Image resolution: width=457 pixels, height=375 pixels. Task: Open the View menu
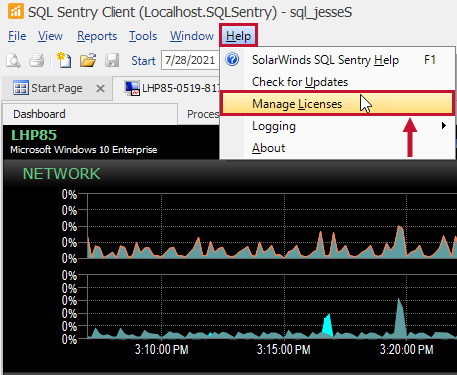click(50, 36)
